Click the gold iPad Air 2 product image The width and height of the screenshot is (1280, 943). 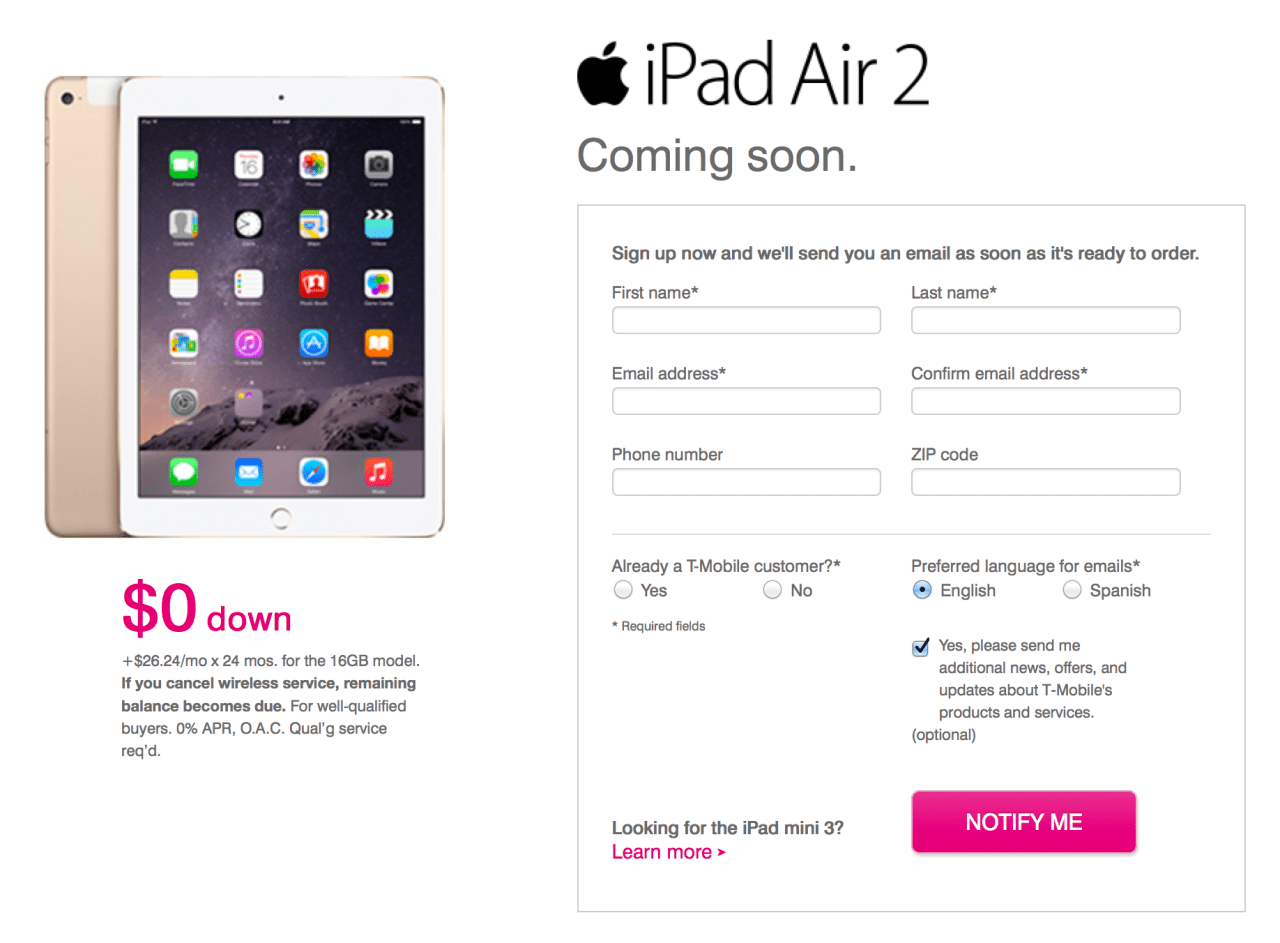pyautogui.click(x=245, y=307)
